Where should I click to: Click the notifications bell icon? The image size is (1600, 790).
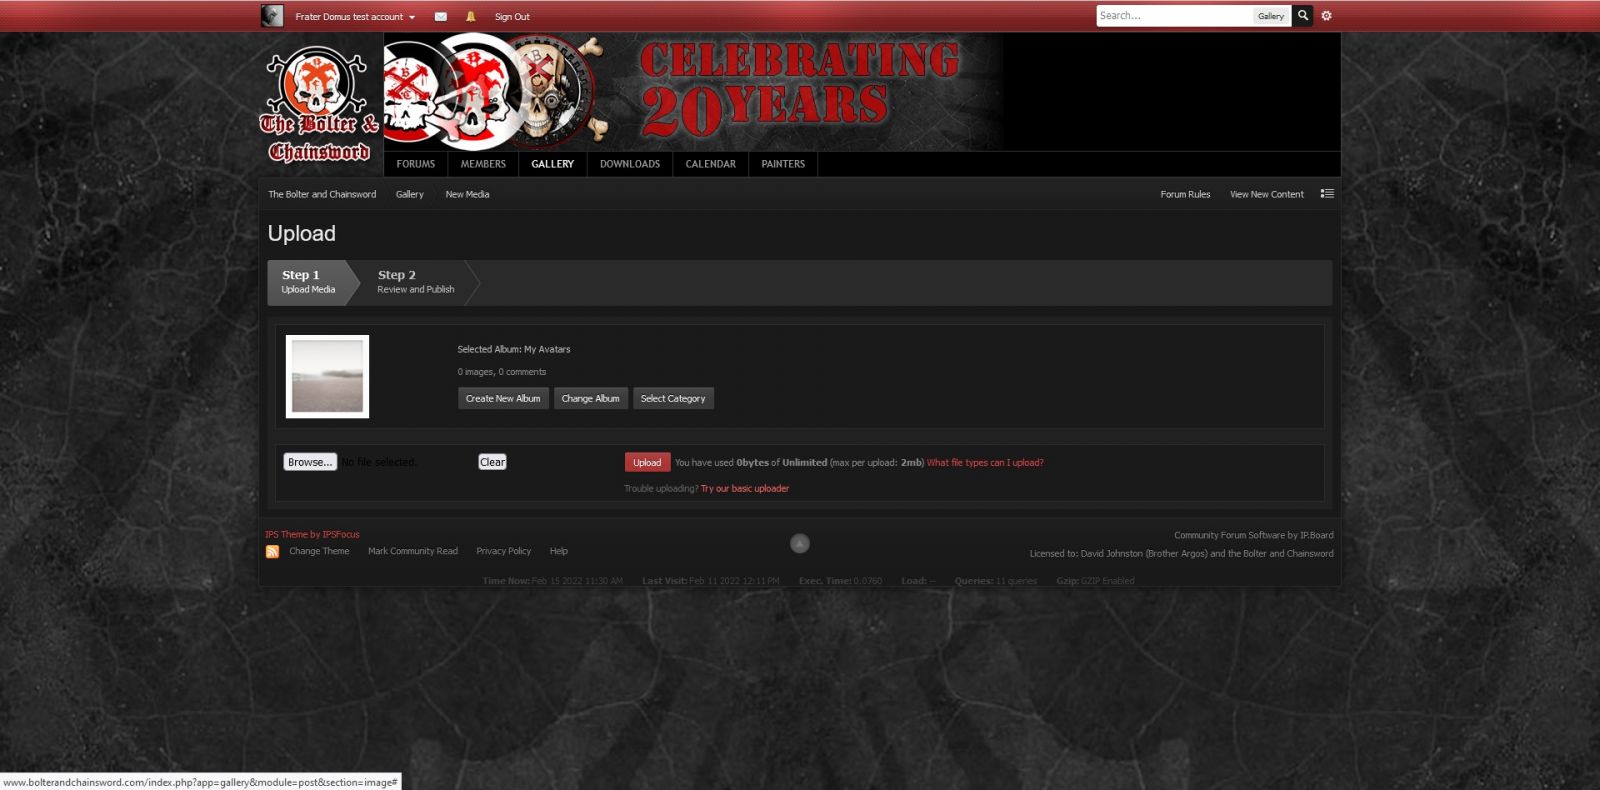pyautogui.click(x=471, y=17)
